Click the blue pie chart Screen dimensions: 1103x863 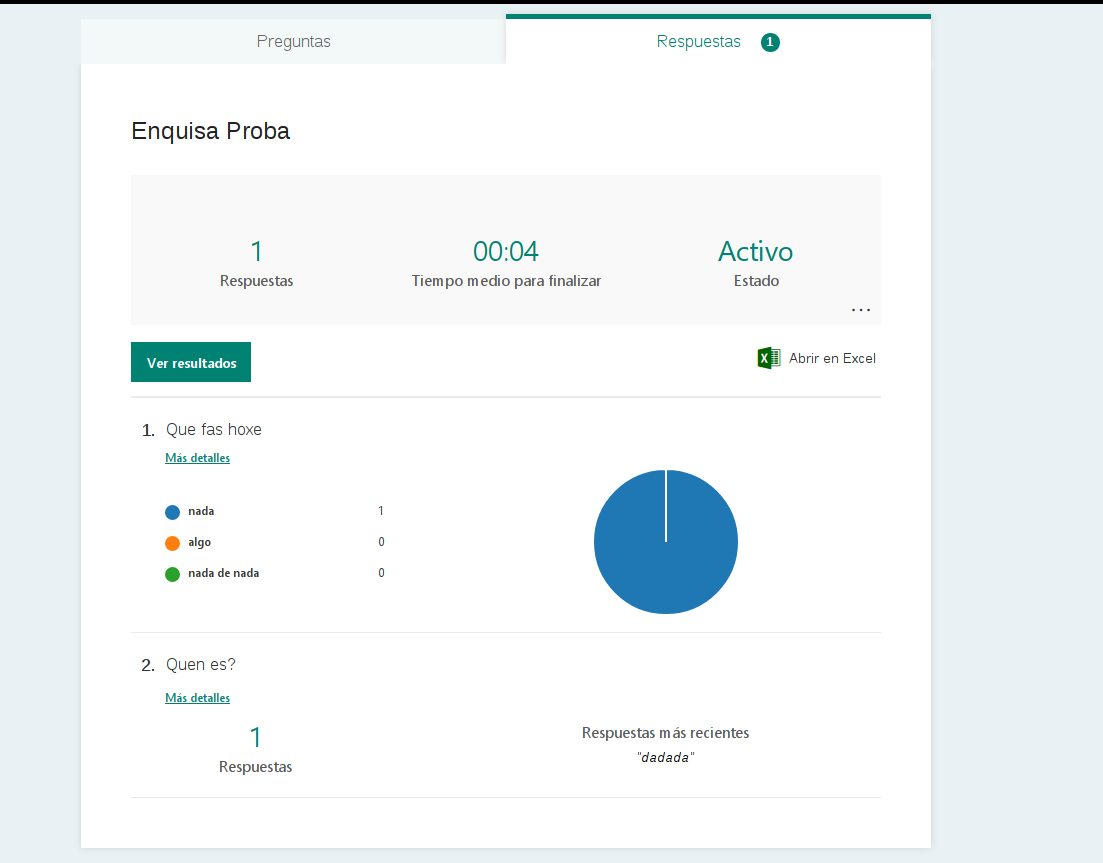666,542
